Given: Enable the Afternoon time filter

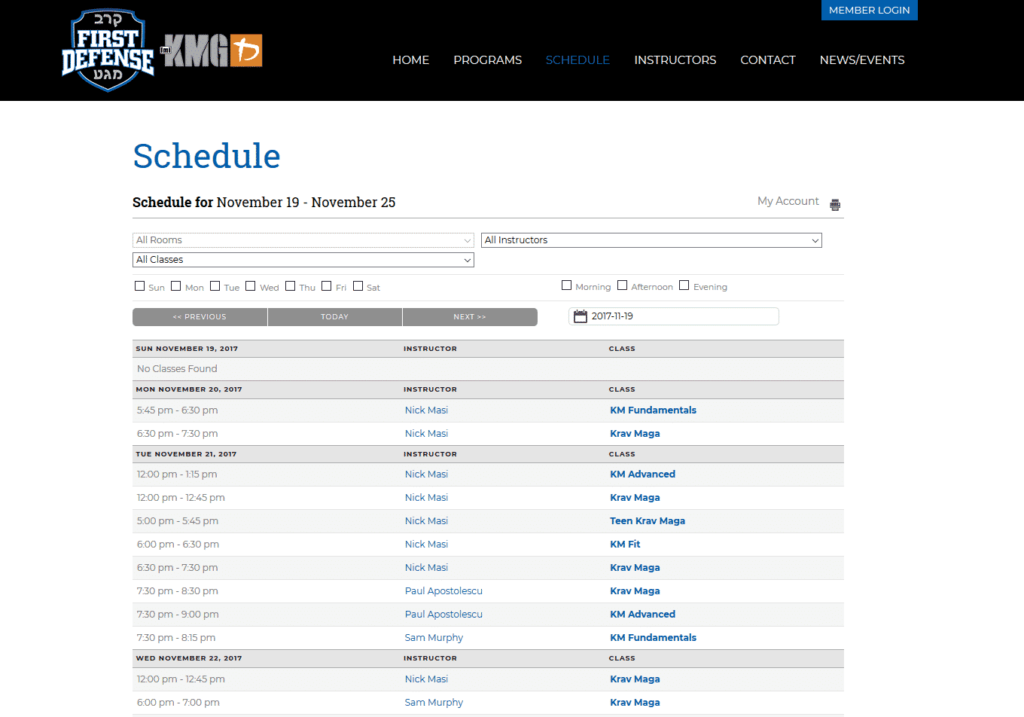Looking at the screenshot, I should pyautogui.click(x=622, y=285).
